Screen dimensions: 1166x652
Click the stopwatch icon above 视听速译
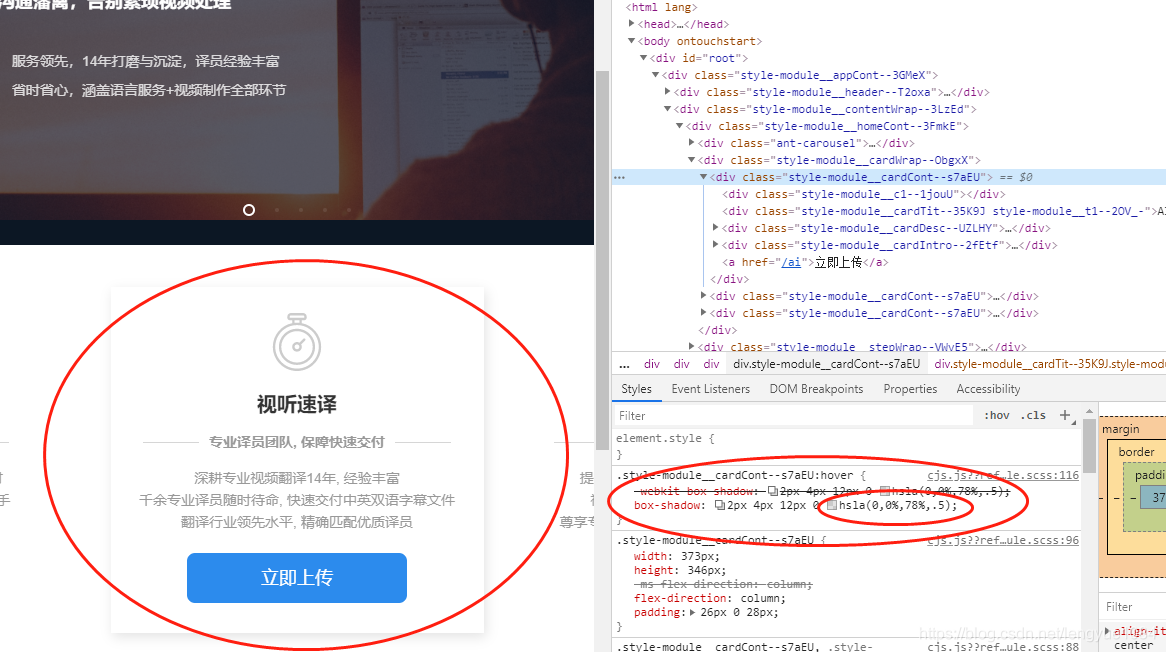click(297, 342)
